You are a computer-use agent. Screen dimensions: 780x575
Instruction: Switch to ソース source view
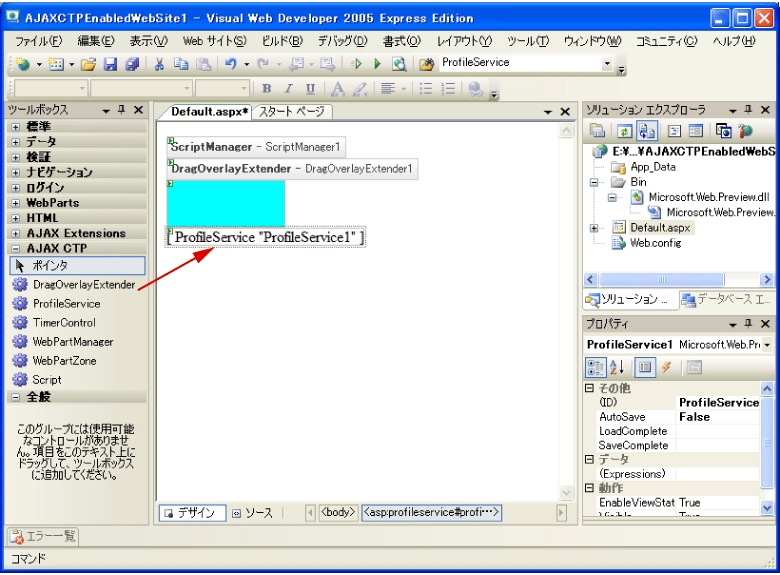pyautogui.click(x=253, y=513)
